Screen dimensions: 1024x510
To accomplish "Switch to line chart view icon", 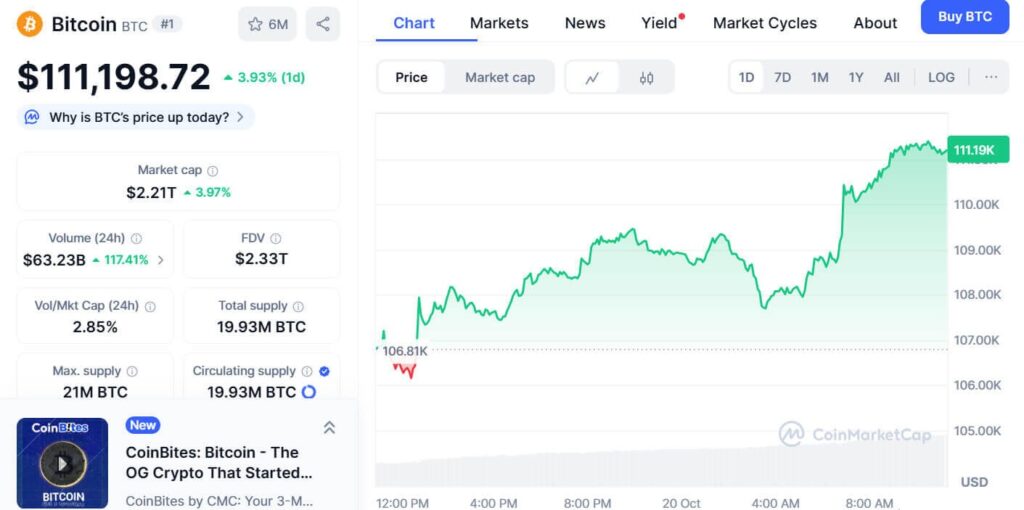I will [592, 77].
